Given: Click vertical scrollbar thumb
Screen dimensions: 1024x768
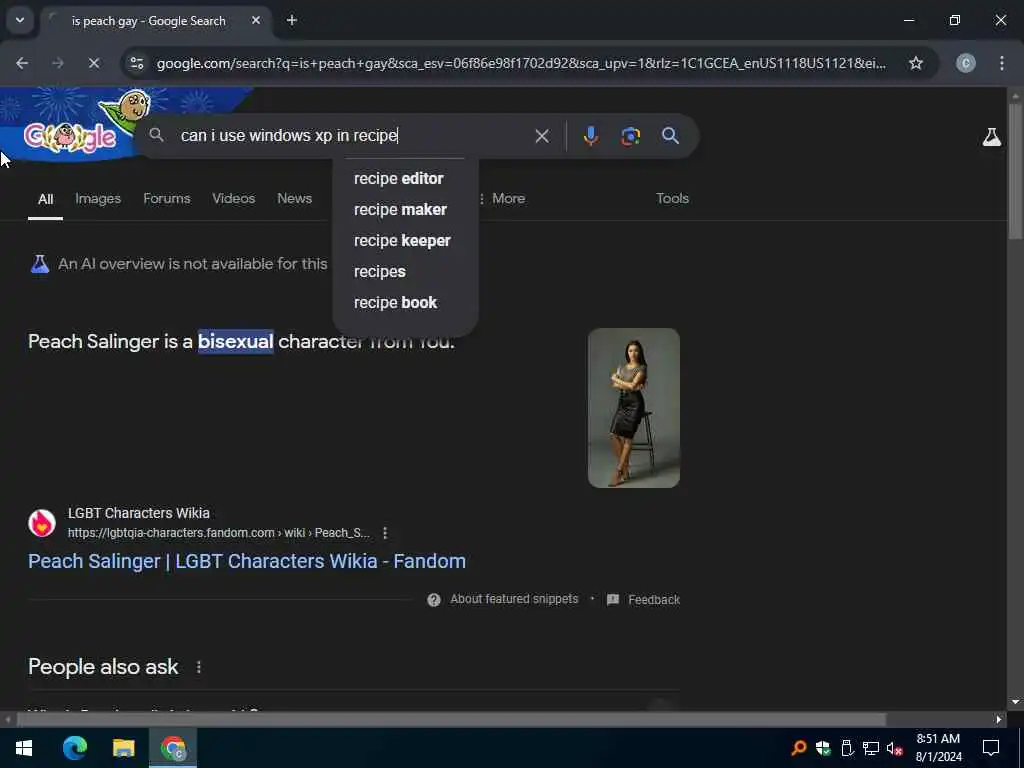Looking at the screenshot, I should (x=1015, y=171).
